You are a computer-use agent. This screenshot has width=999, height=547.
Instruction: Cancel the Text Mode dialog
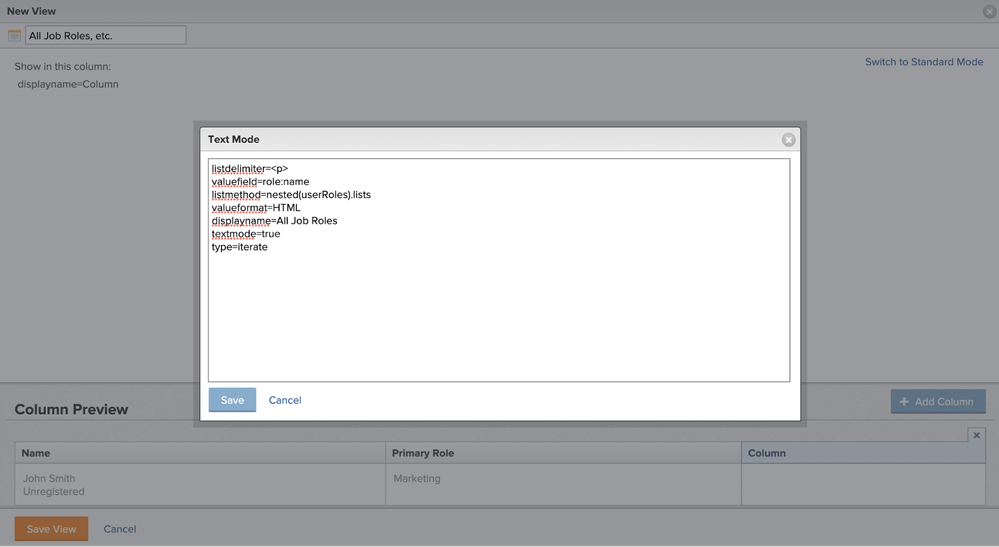tap(285, 400)
